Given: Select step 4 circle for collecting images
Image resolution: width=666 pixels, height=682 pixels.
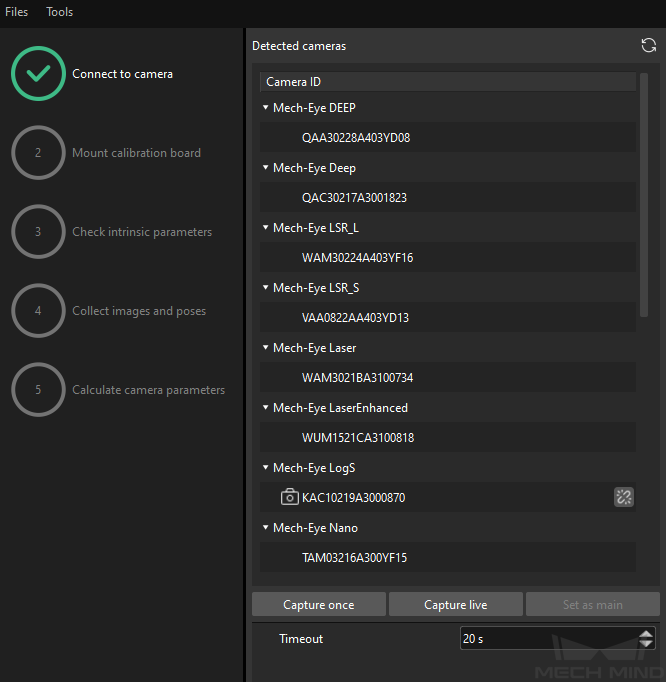Looking at the screenshot, I should click(x=38, y=311).
